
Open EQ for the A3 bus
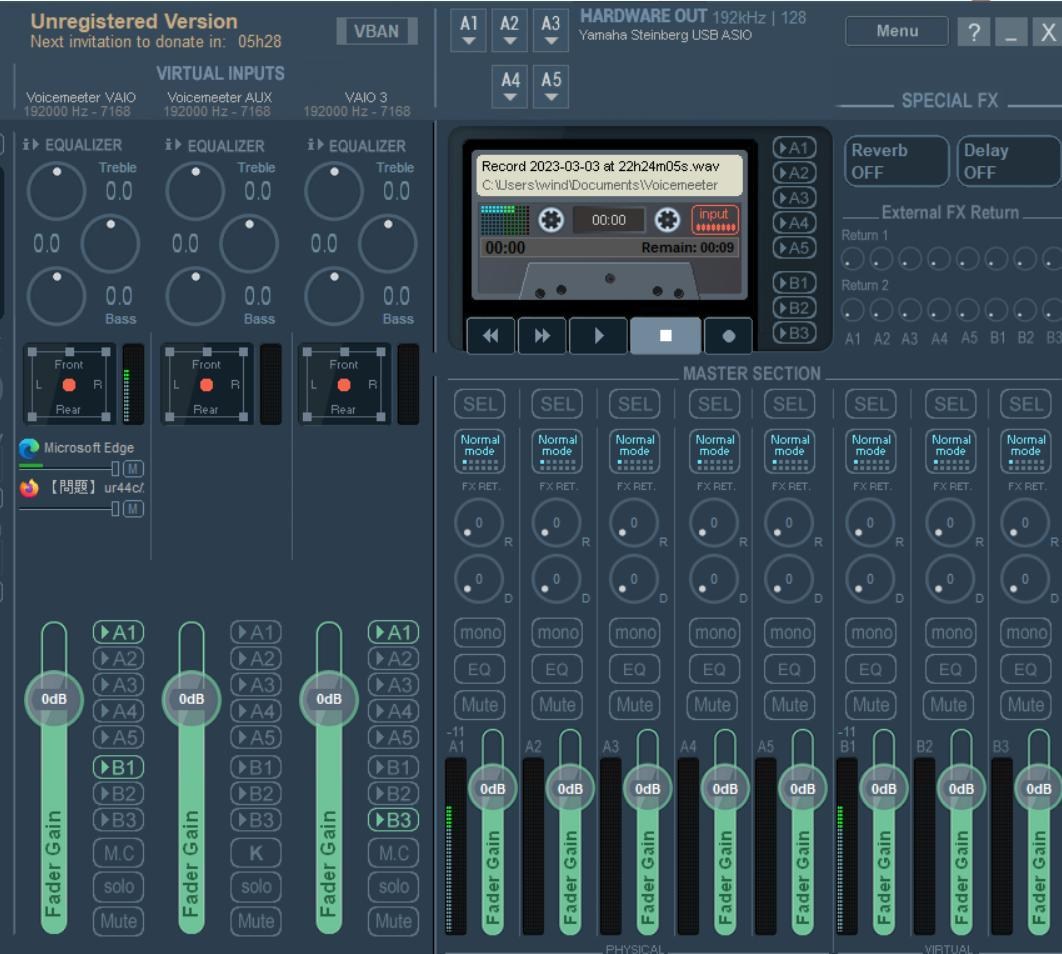coord(634,669)
